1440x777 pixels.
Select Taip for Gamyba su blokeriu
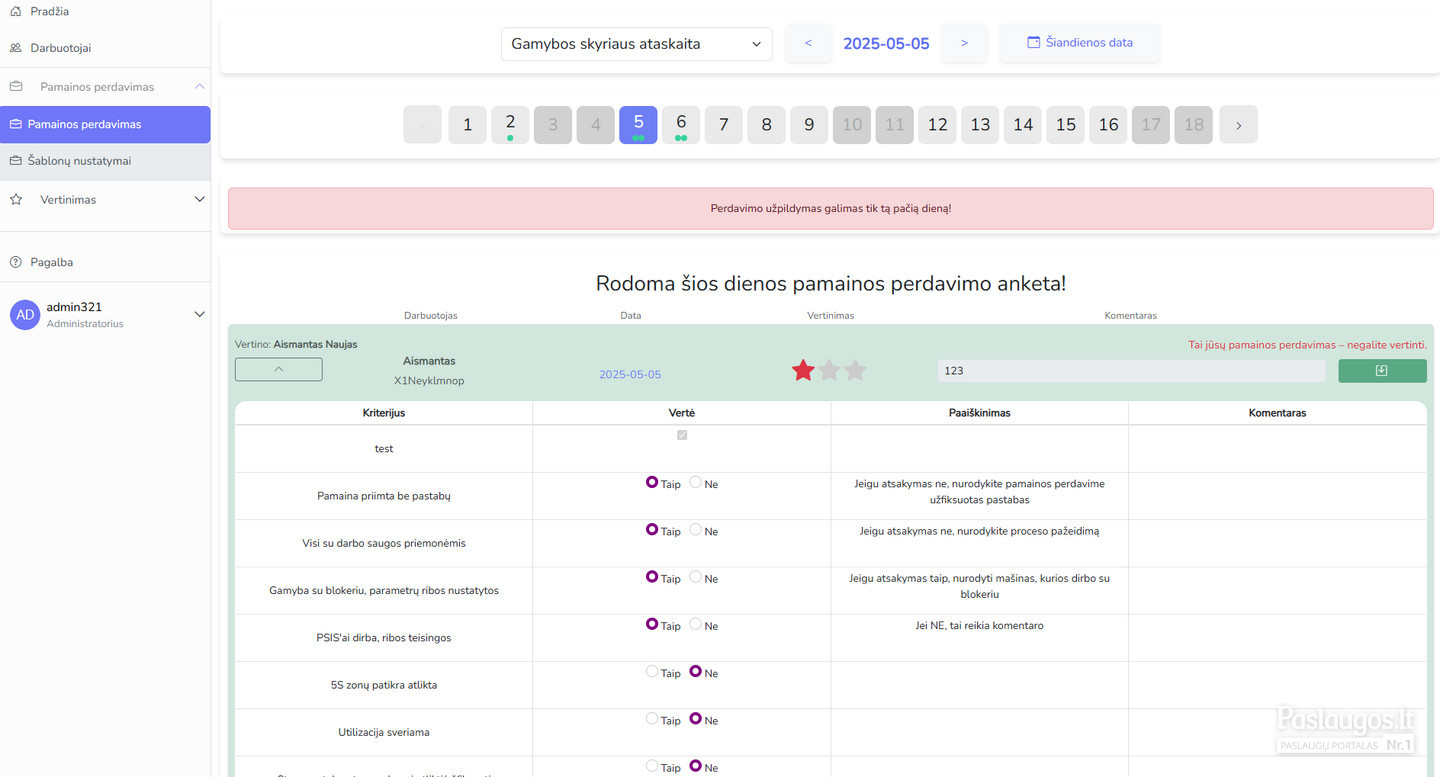pos(652,577)
